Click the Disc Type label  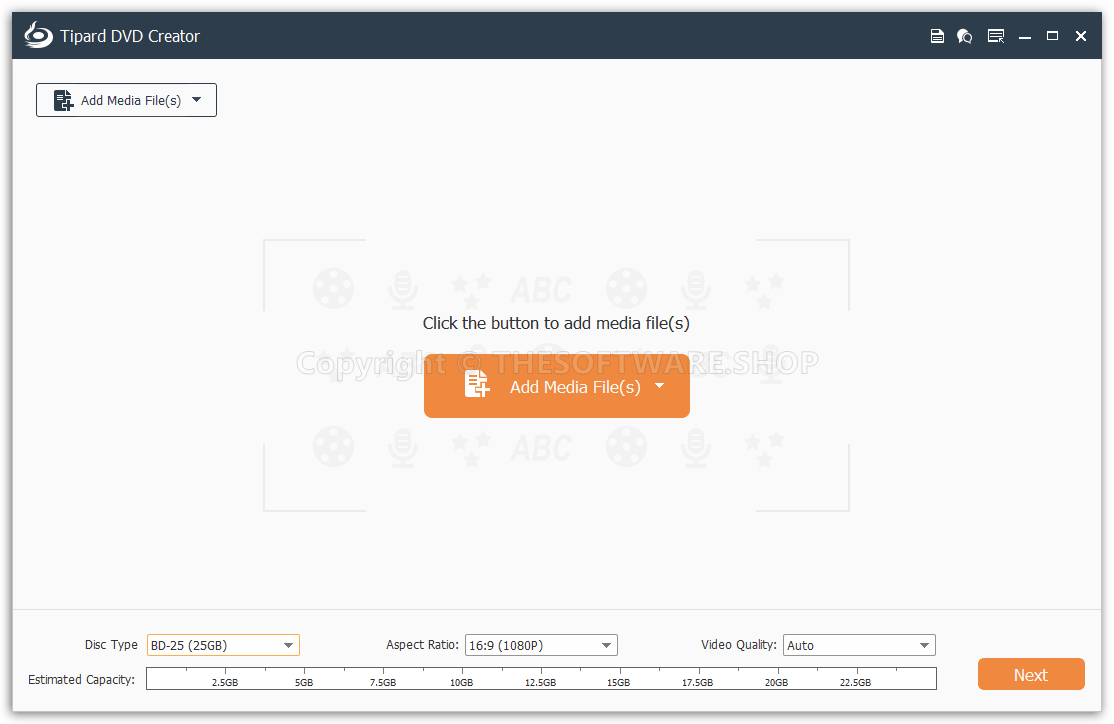[112, 644]
